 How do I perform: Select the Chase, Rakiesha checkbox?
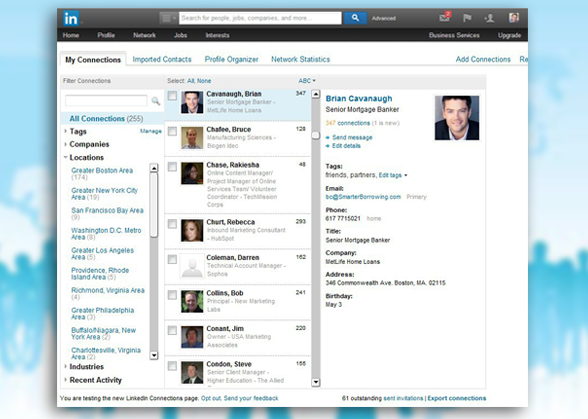(x=172, y=167)
